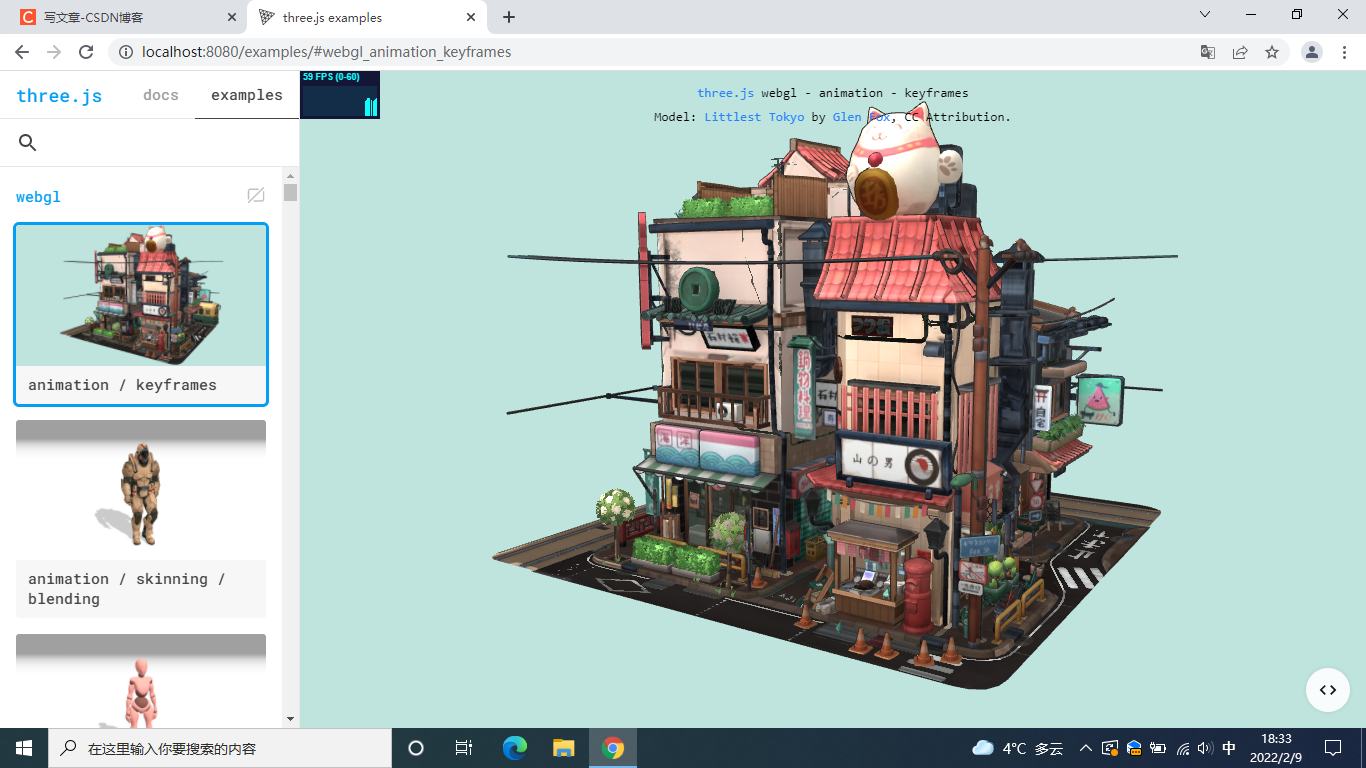1366x768 pixels.
Task: Open the three.js link in info header
Action: tap(726, 93)
